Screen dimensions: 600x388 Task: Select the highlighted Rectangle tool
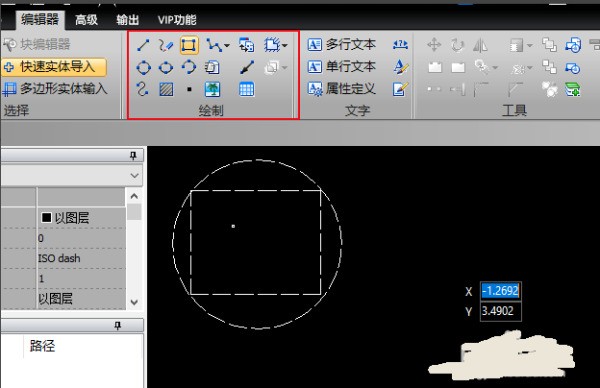pos(189,45)
